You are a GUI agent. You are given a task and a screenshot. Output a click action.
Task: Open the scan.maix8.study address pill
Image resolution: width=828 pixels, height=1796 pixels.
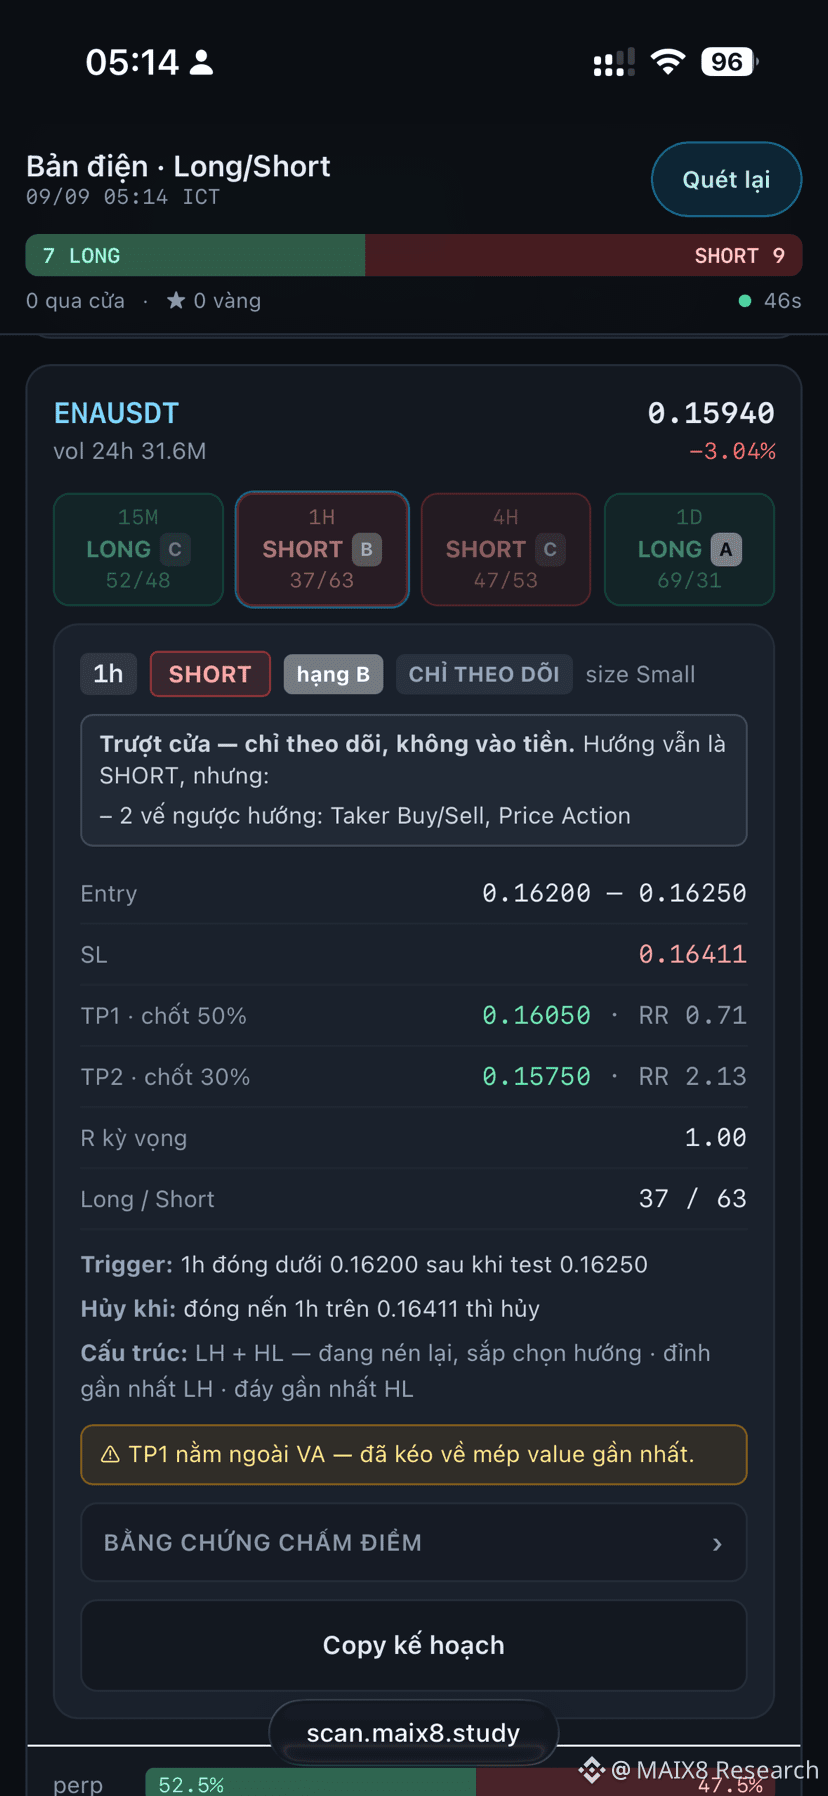point(414,1733)
